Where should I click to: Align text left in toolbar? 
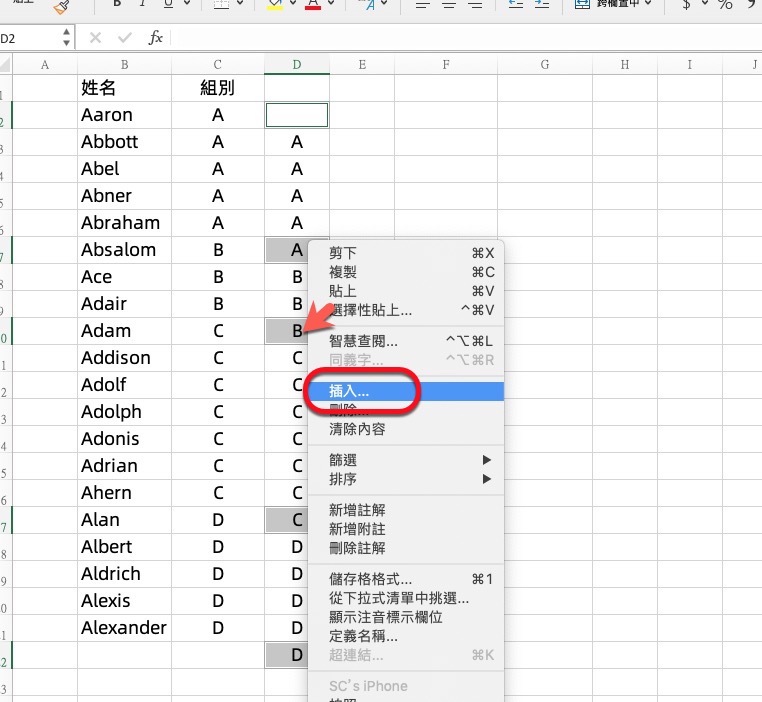click(423, 5)
